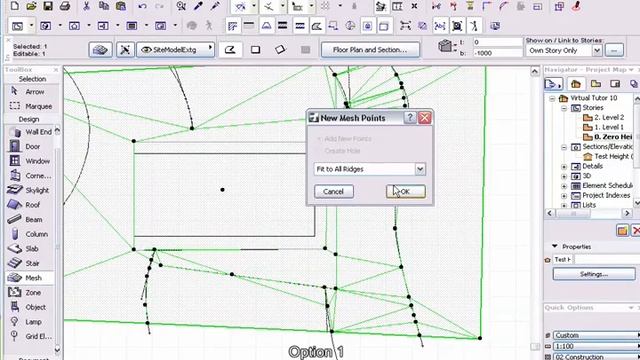Click the New document icon
640x360 pixels.
[14, 6]
